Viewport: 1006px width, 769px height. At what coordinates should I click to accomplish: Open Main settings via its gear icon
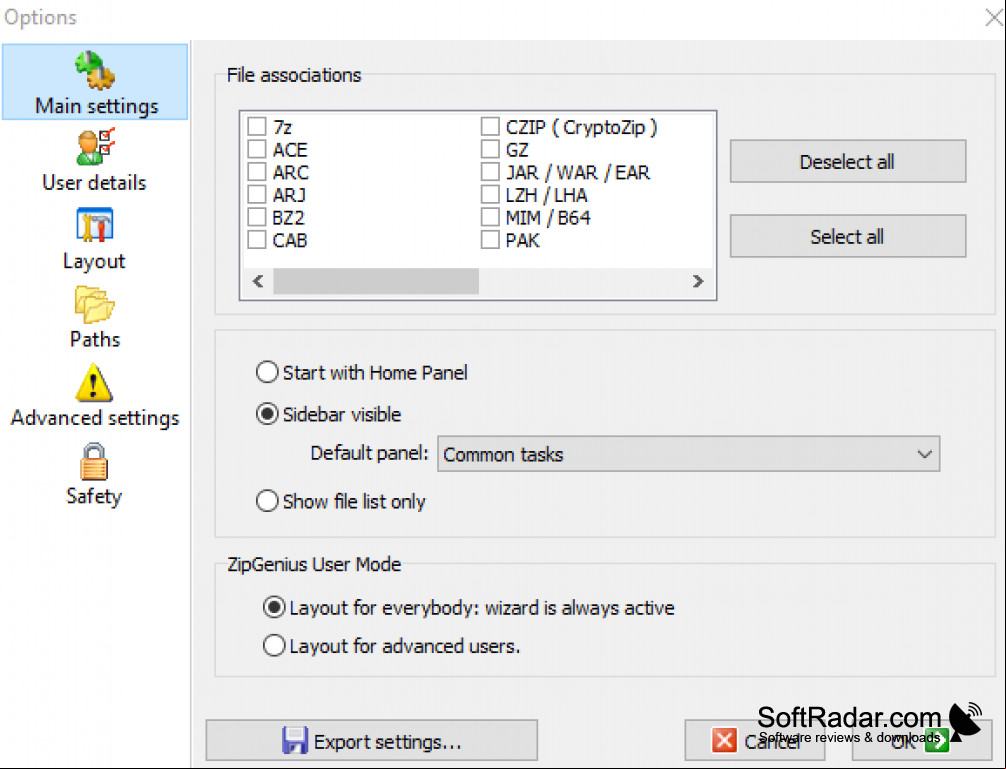click(x=95, y=69)
